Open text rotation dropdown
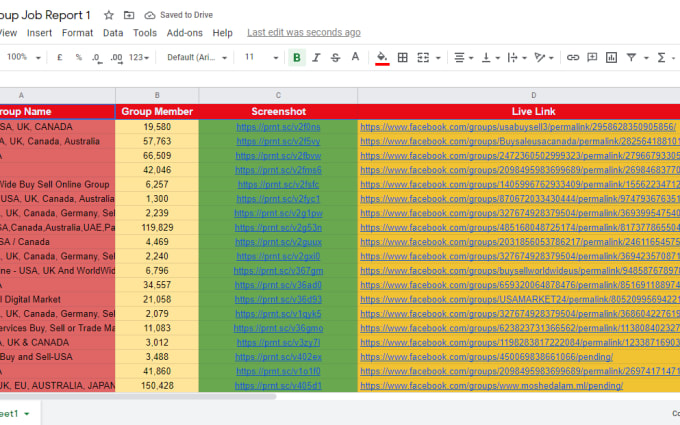Image resolution: width=680 pixels, height=425 pixels. click(x=544, y=57)
